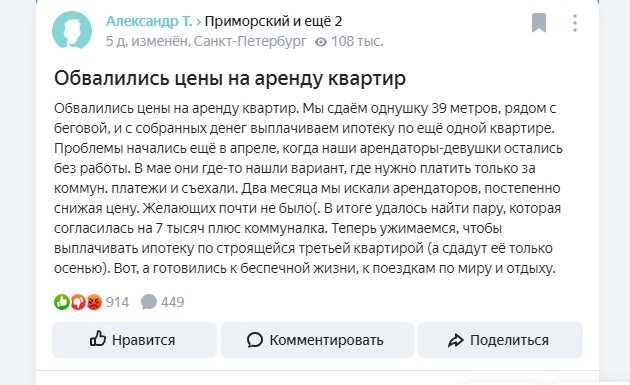Click the post body text
This screenshot has height=385, width=630.
tap(308, 188)
